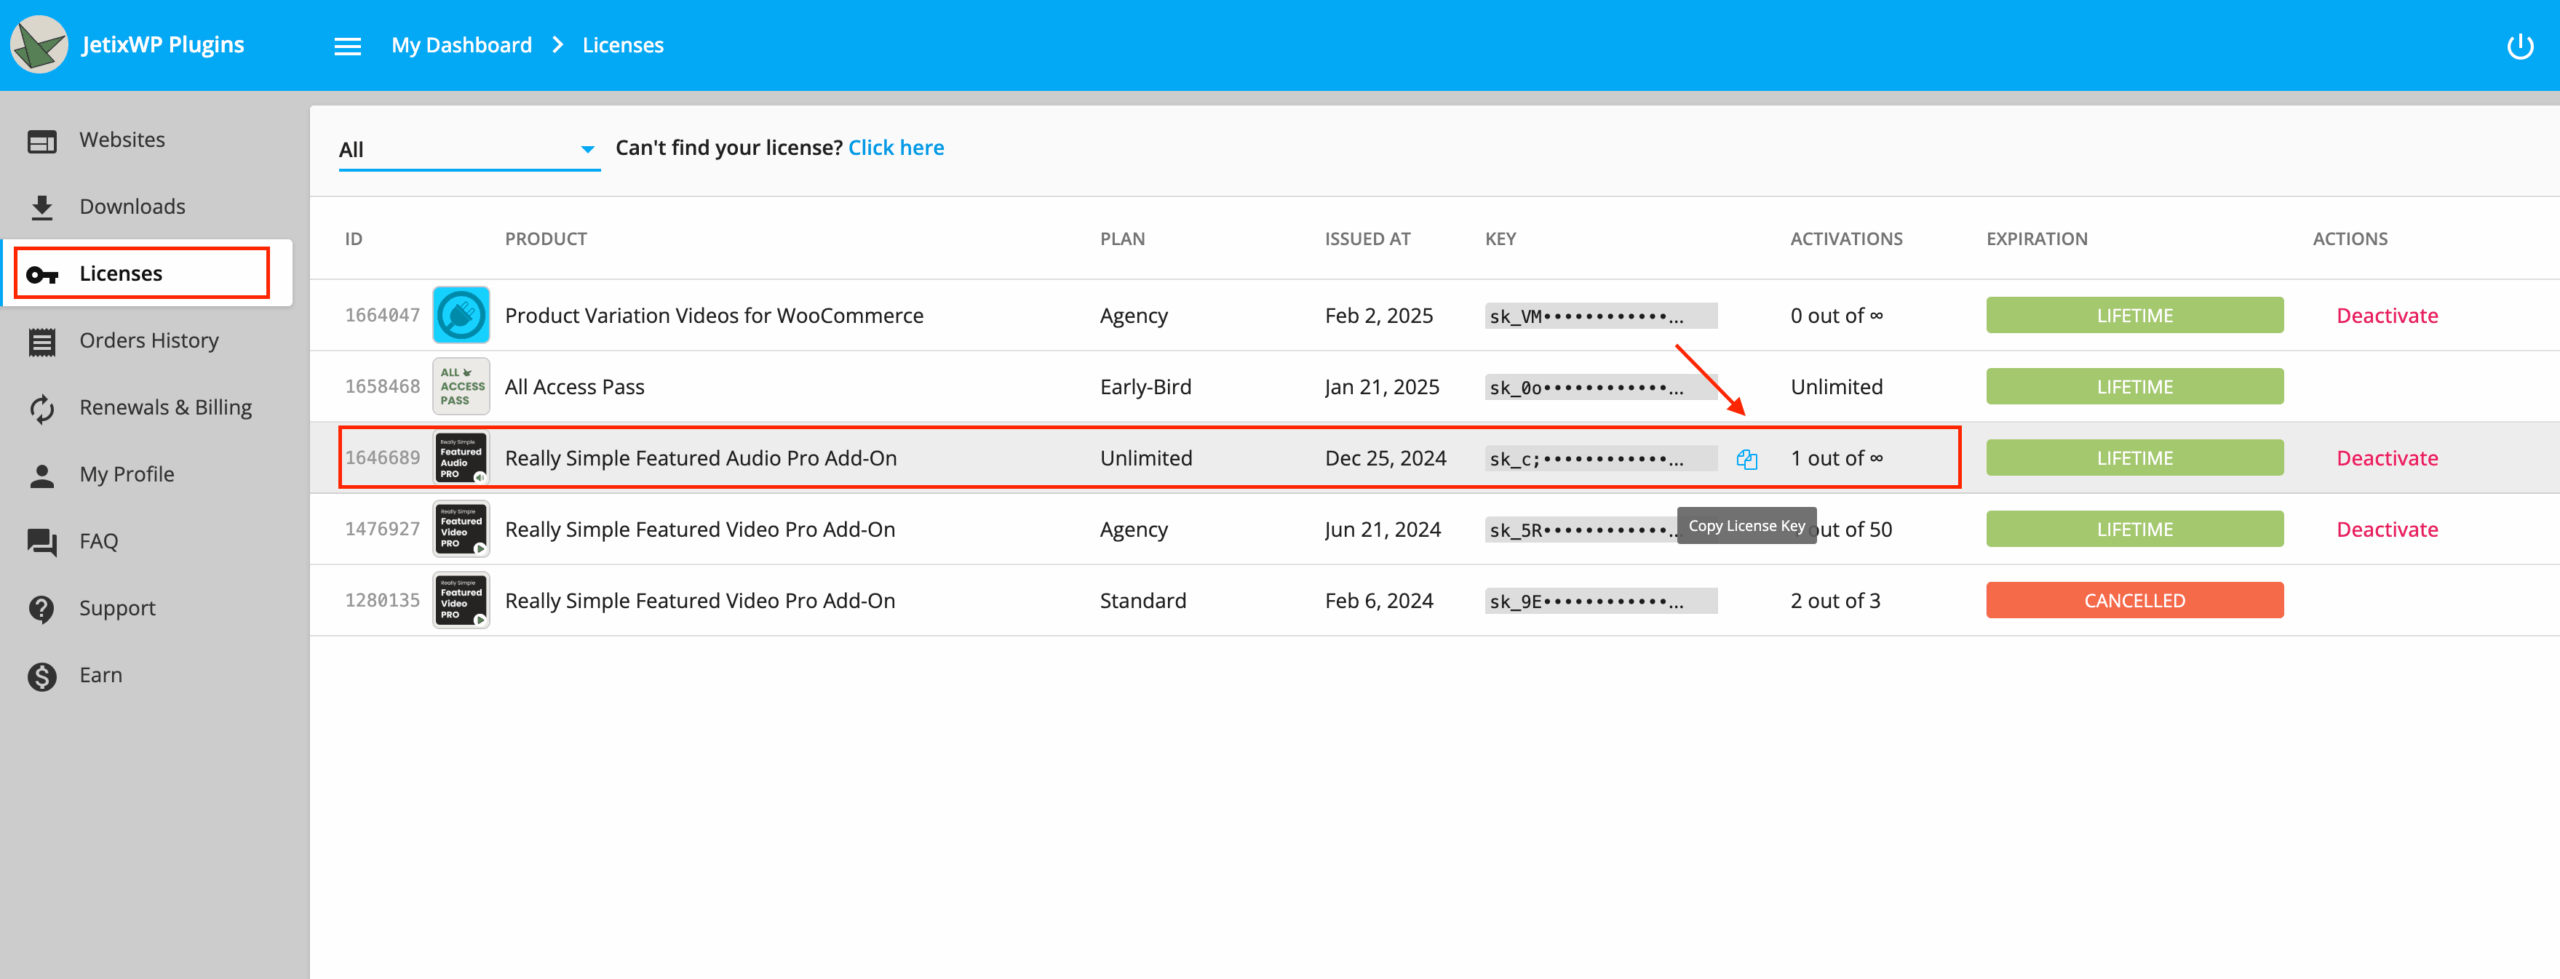
Task: Open Orders History page
Action: pos(148,340)
